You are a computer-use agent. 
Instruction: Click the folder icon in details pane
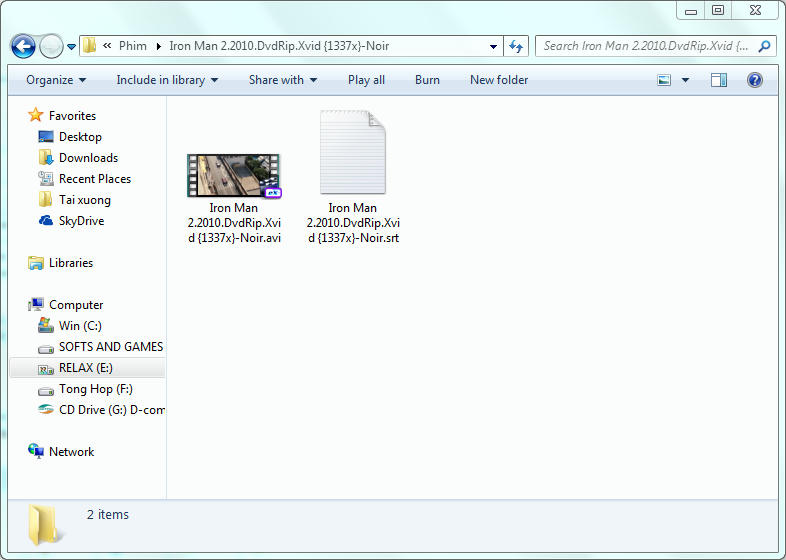[x=45, y=525]
